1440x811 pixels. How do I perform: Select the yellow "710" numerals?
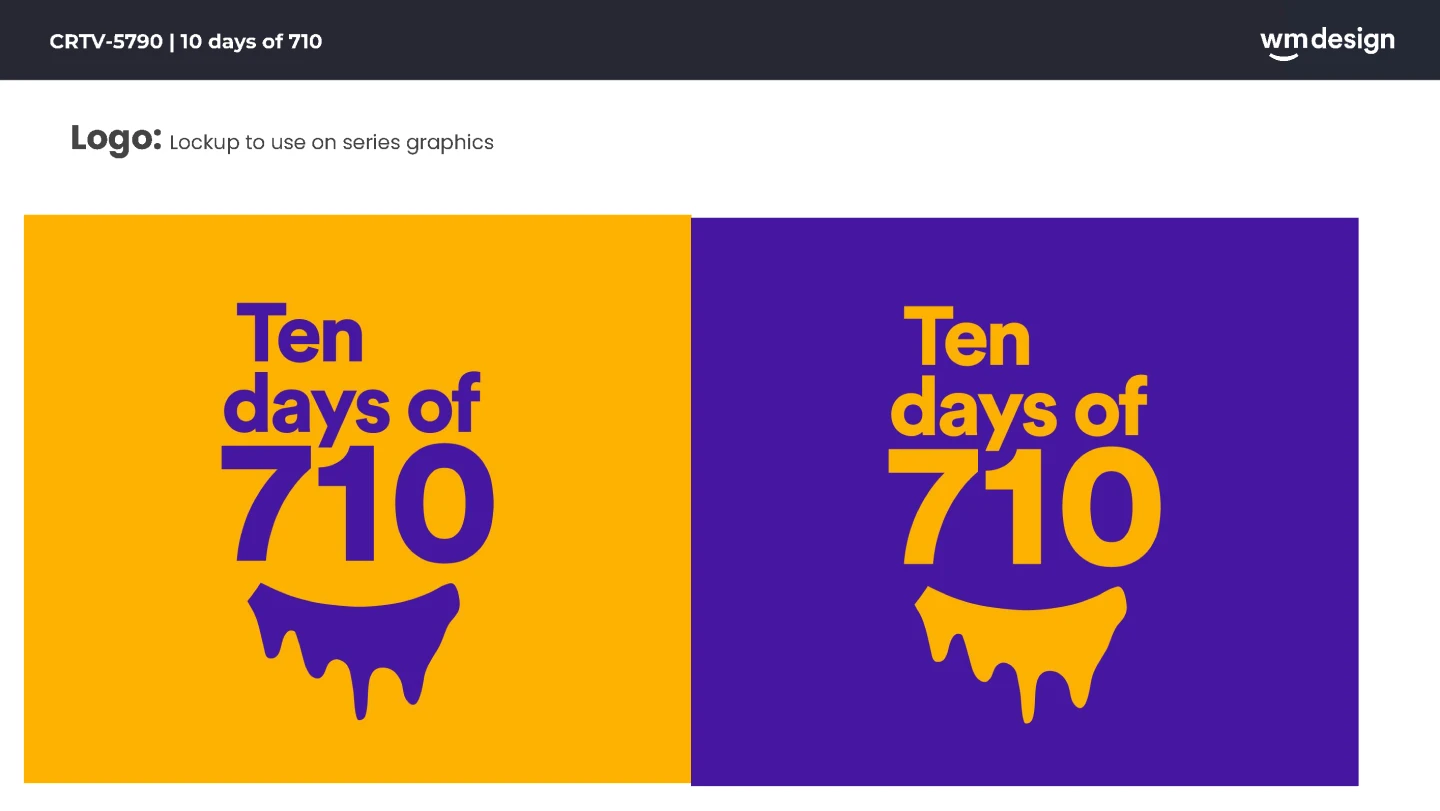click(1024, 508)
